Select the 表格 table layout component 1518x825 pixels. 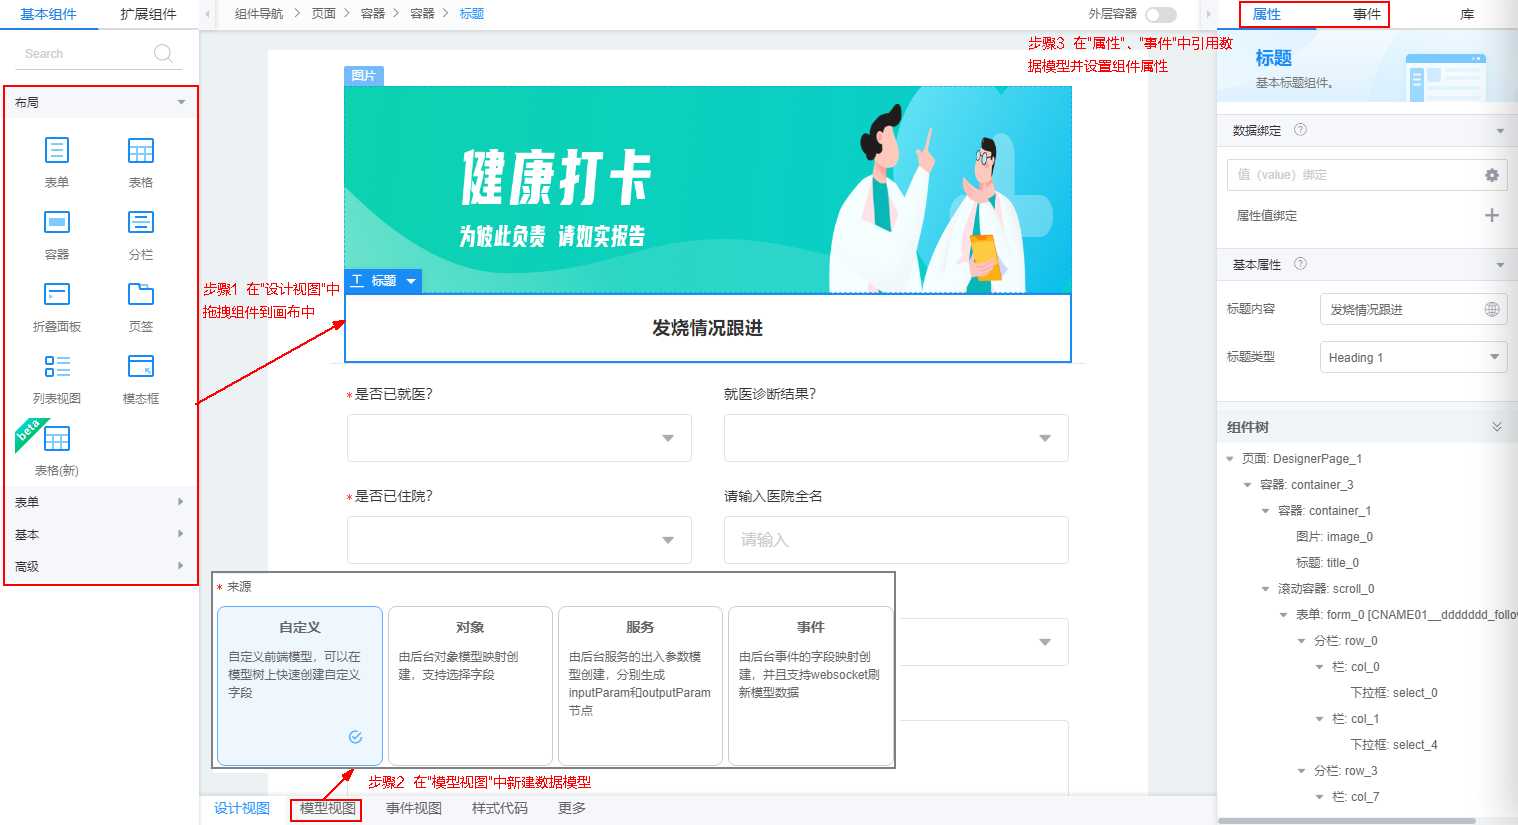pyautogui.click(x=141, y=162)
